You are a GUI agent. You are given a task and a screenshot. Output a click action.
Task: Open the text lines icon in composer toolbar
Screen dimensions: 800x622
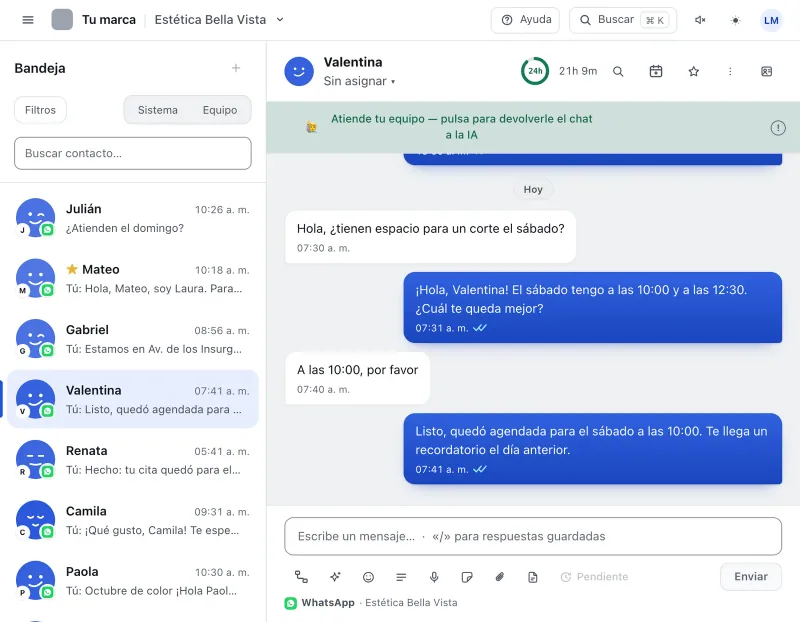tap(401, 577)
